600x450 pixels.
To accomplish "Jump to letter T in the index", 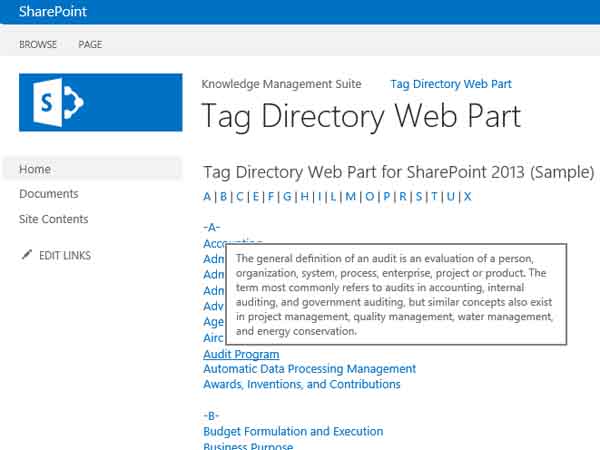I will [434, 196].
